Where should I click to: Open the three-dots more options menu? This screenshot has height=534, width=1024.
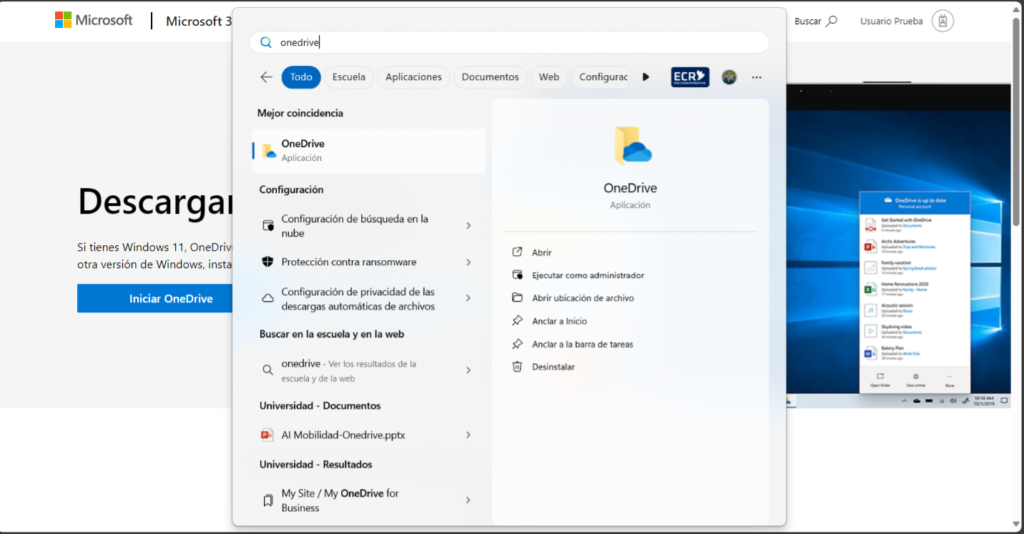pyautogui.click(x=756, y=77)
